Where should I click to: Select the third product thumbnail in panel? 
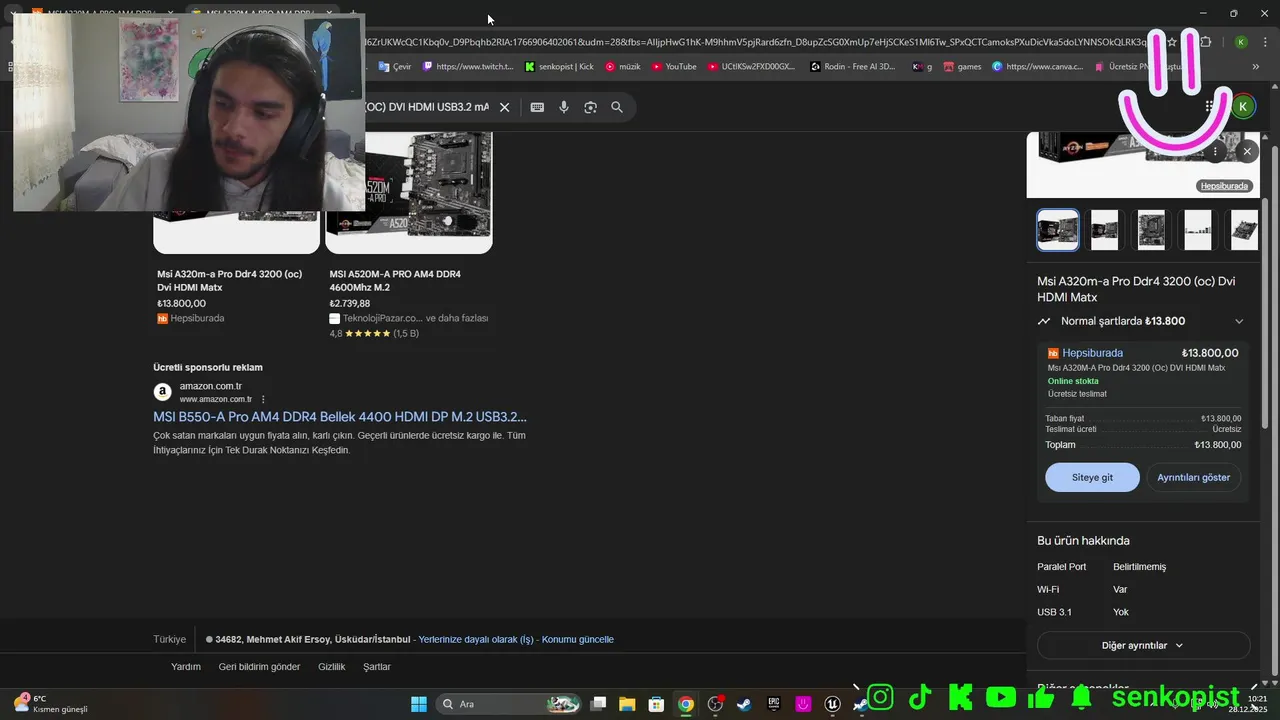(1151, 230)
